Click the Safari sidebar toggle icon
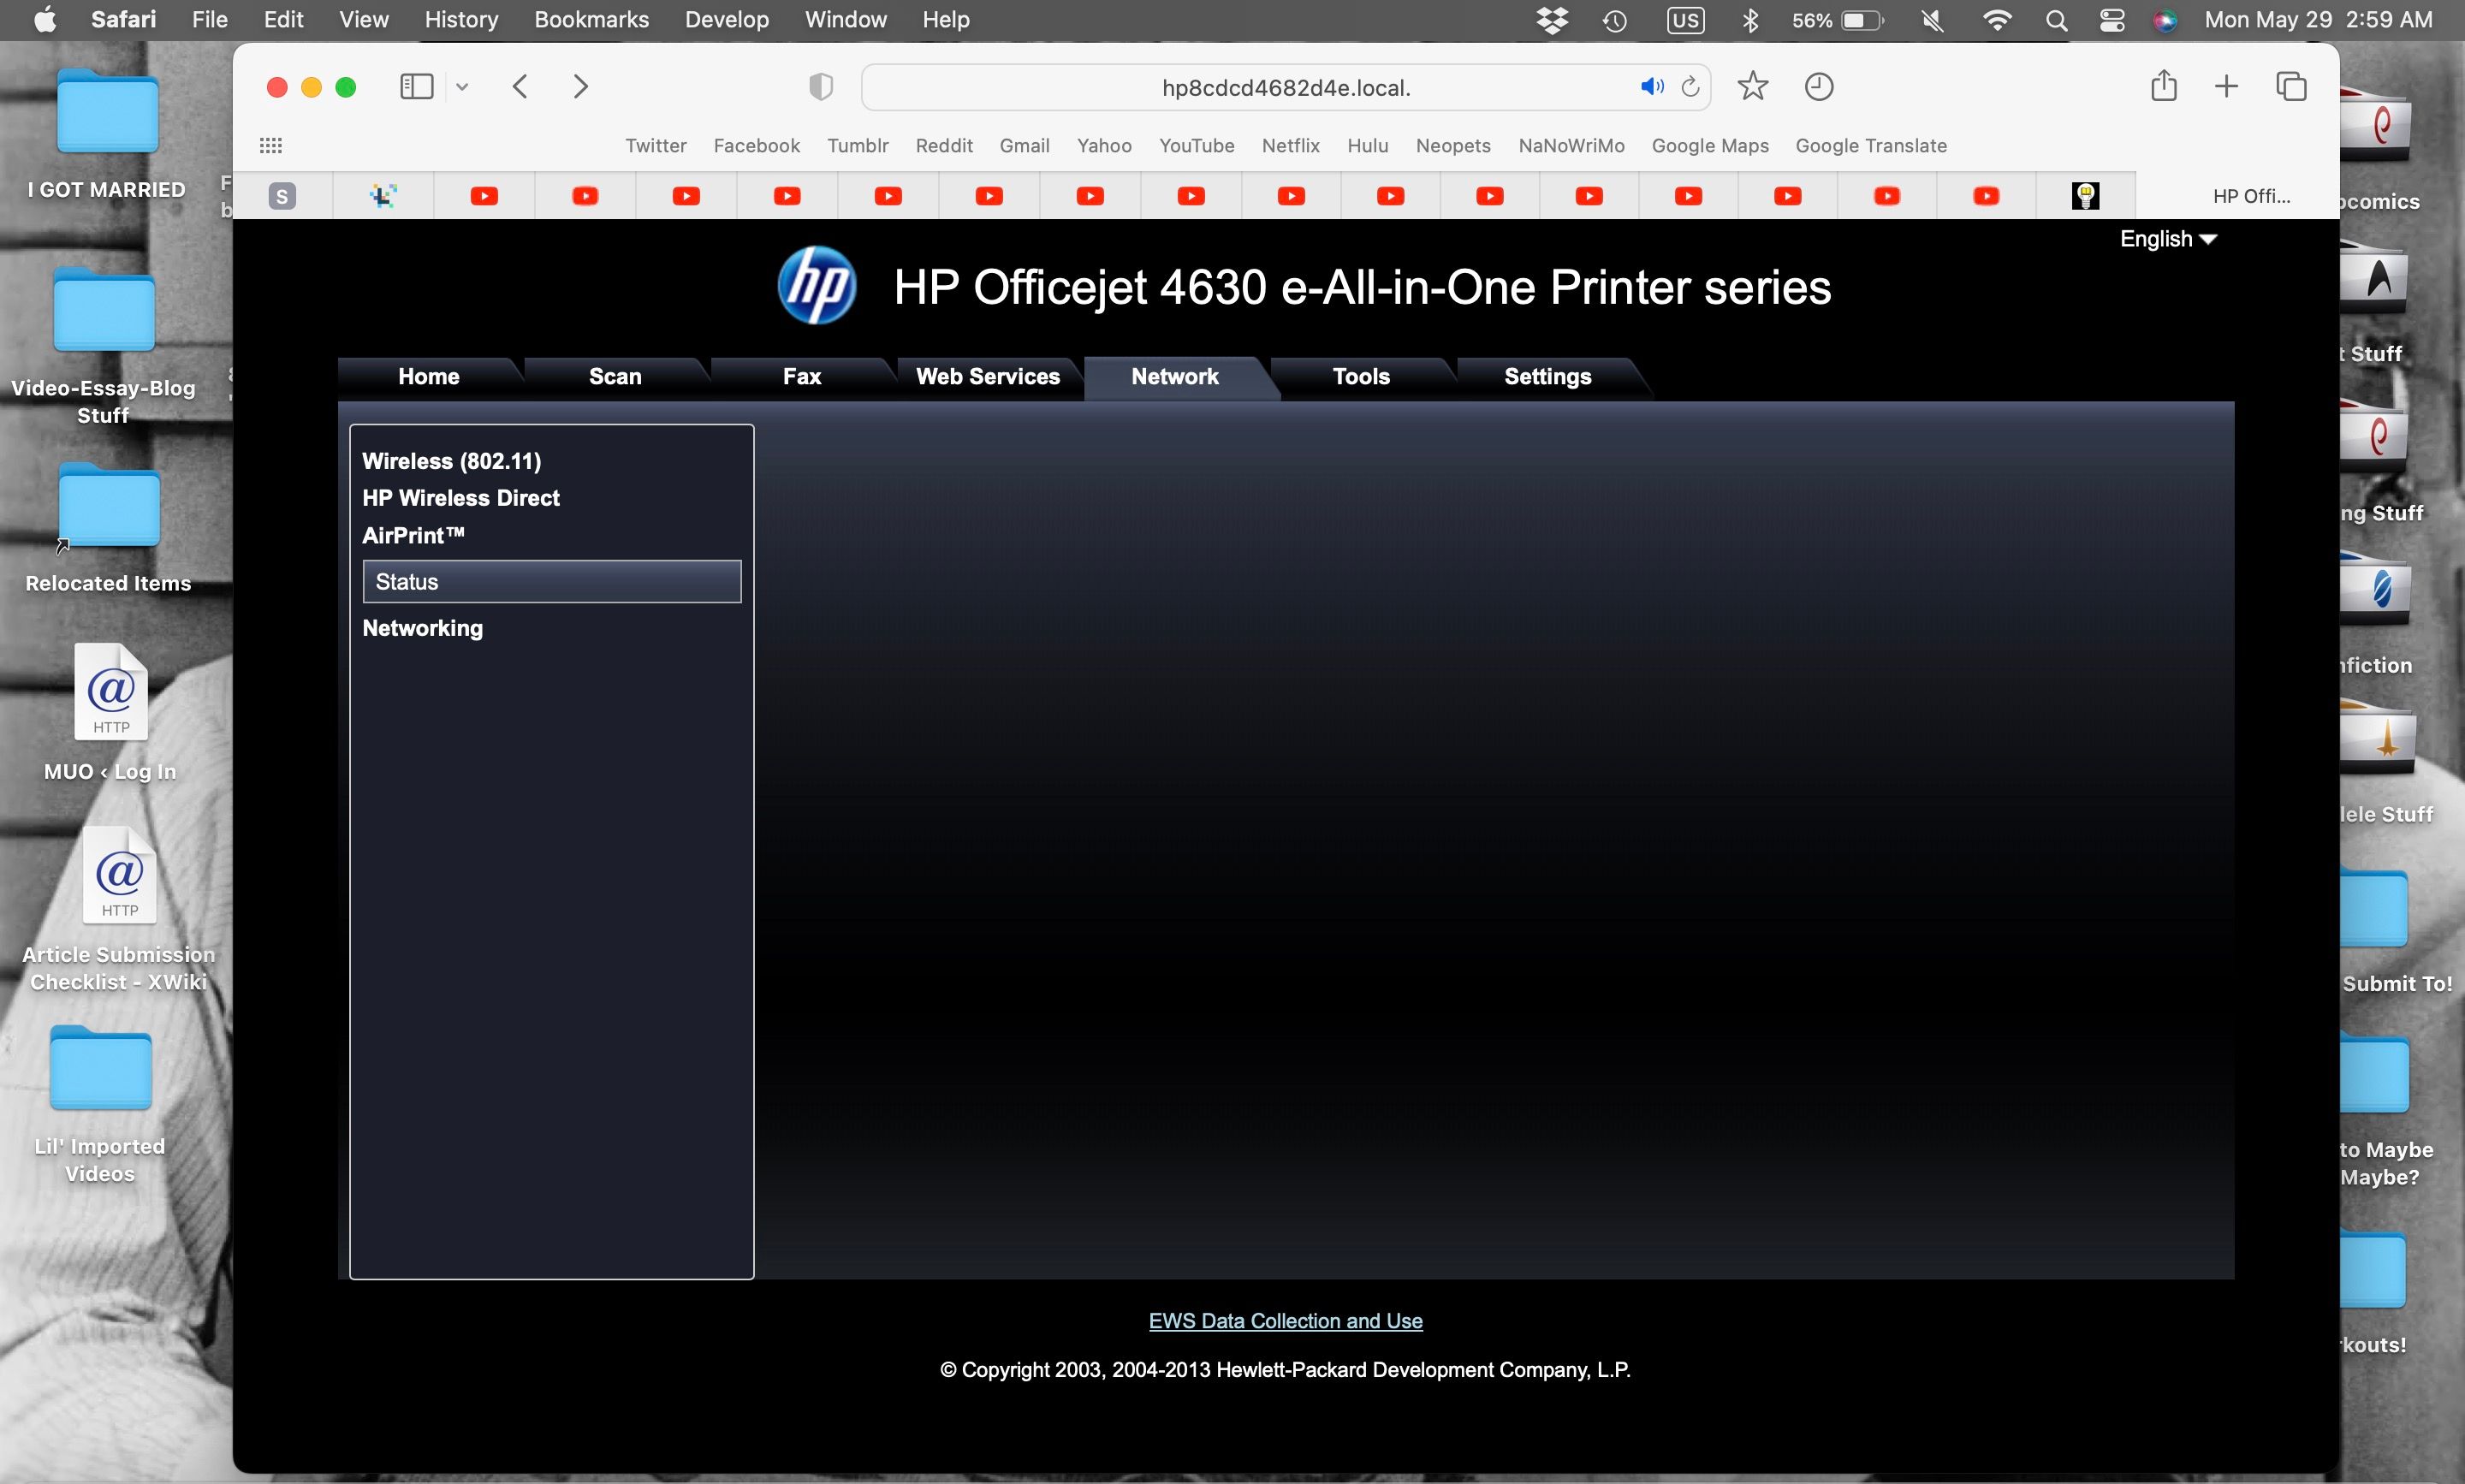 coord(416,87)
